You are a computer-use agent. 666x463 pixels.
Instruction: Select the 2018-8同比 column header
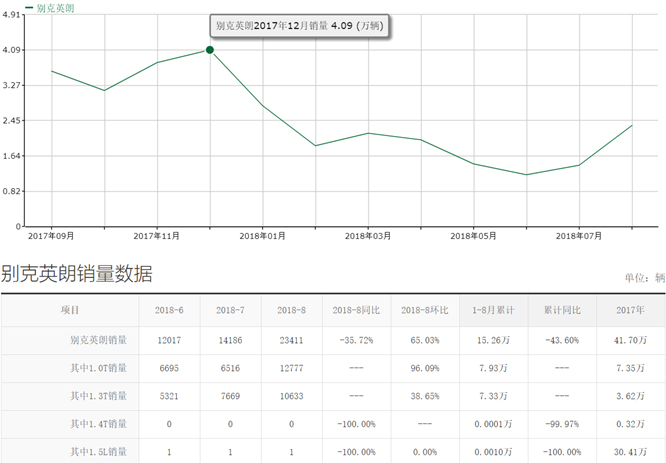click(356, 311)
